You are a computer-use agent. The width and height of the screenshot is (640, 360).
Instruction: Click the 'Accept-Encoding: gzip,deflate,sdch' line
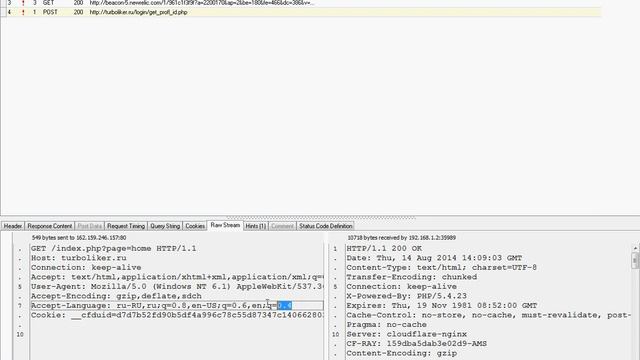(116, 296)
